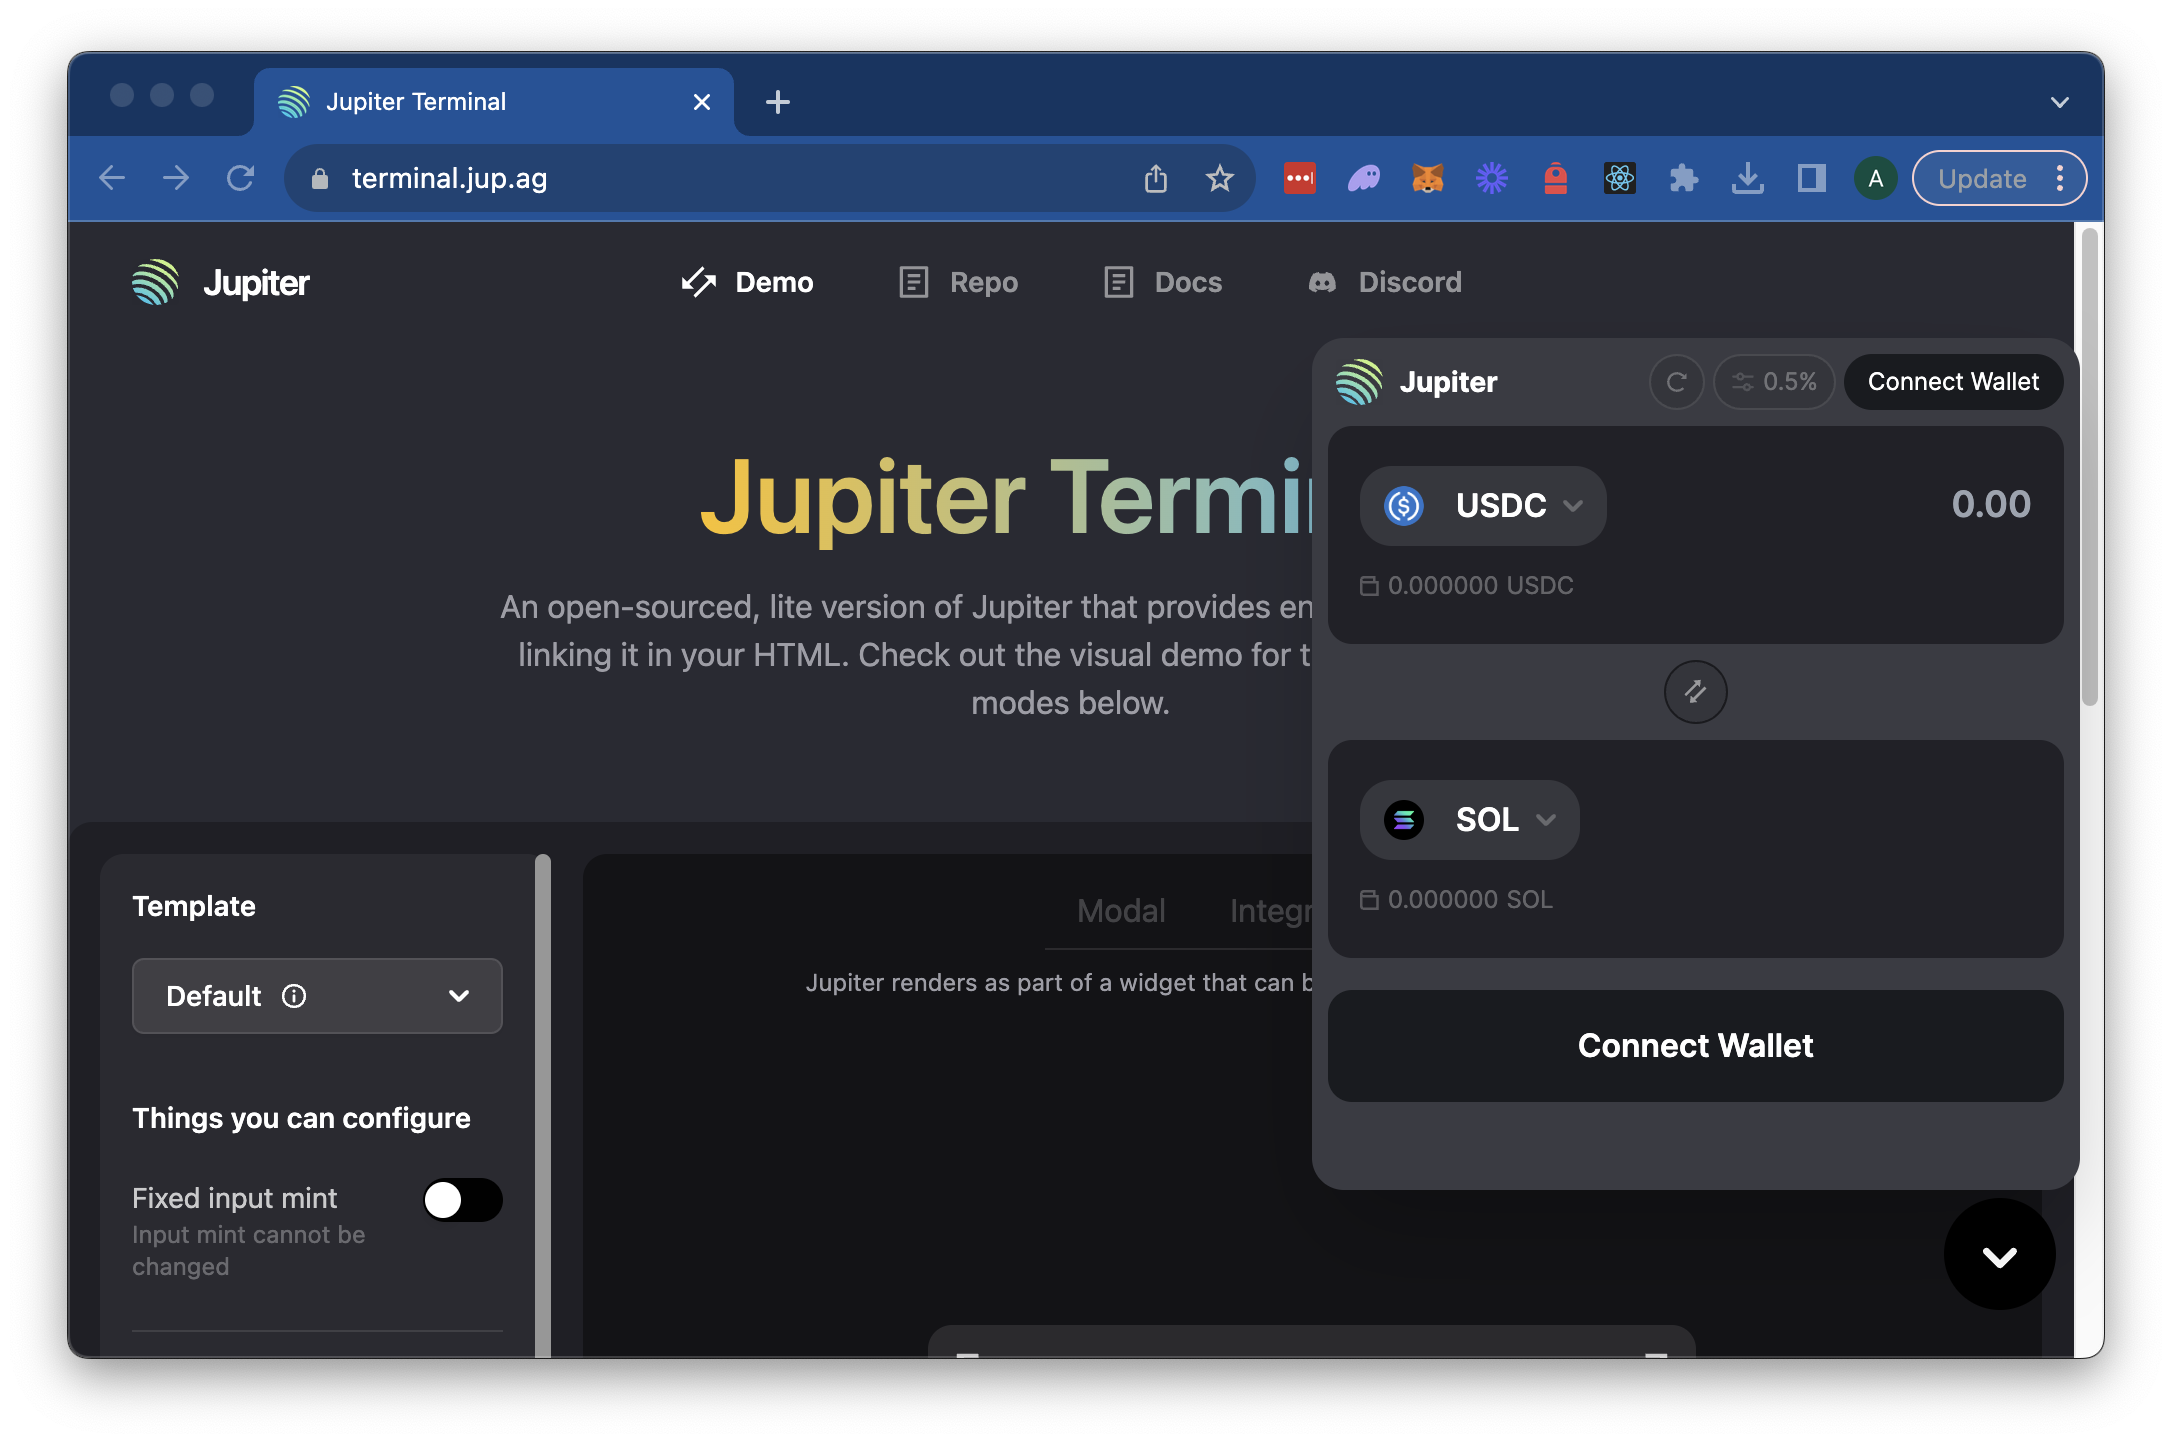Open a new browser tab
Screen dimensions: 2172x1442
tap(778, 102)
